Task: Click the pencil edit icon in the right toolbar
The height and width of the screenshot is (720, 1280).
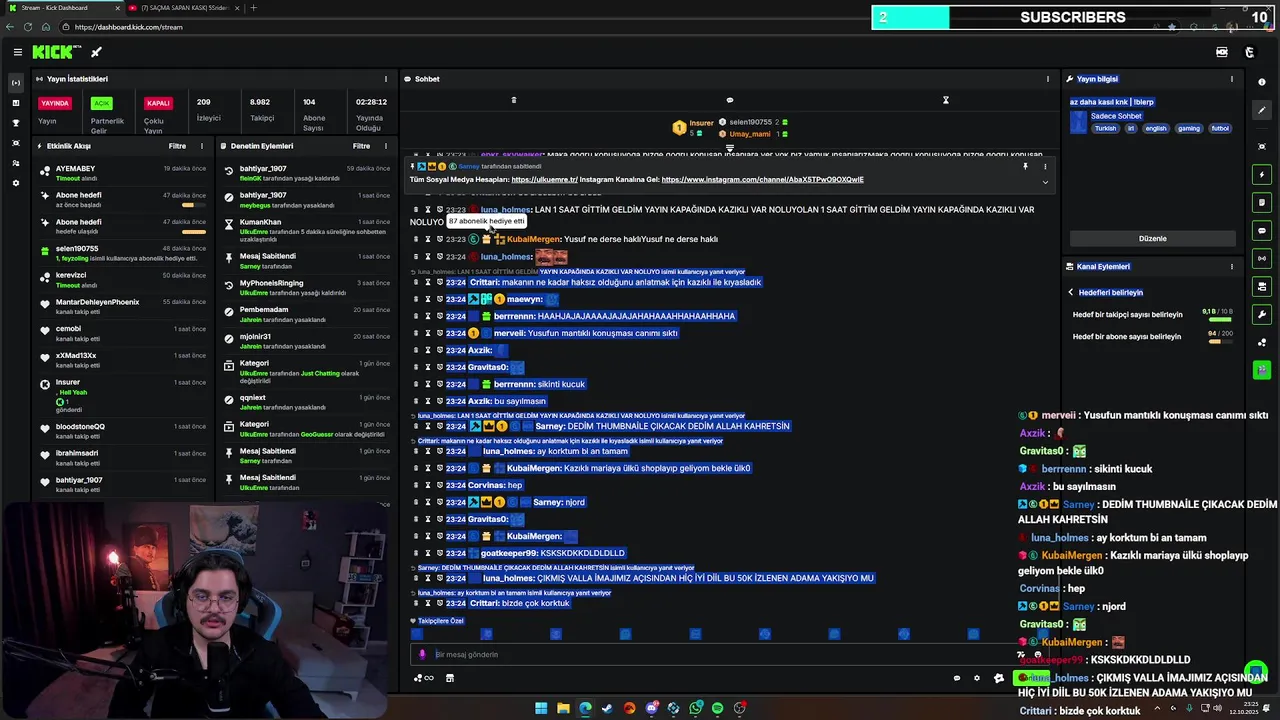Action: 1262,111
